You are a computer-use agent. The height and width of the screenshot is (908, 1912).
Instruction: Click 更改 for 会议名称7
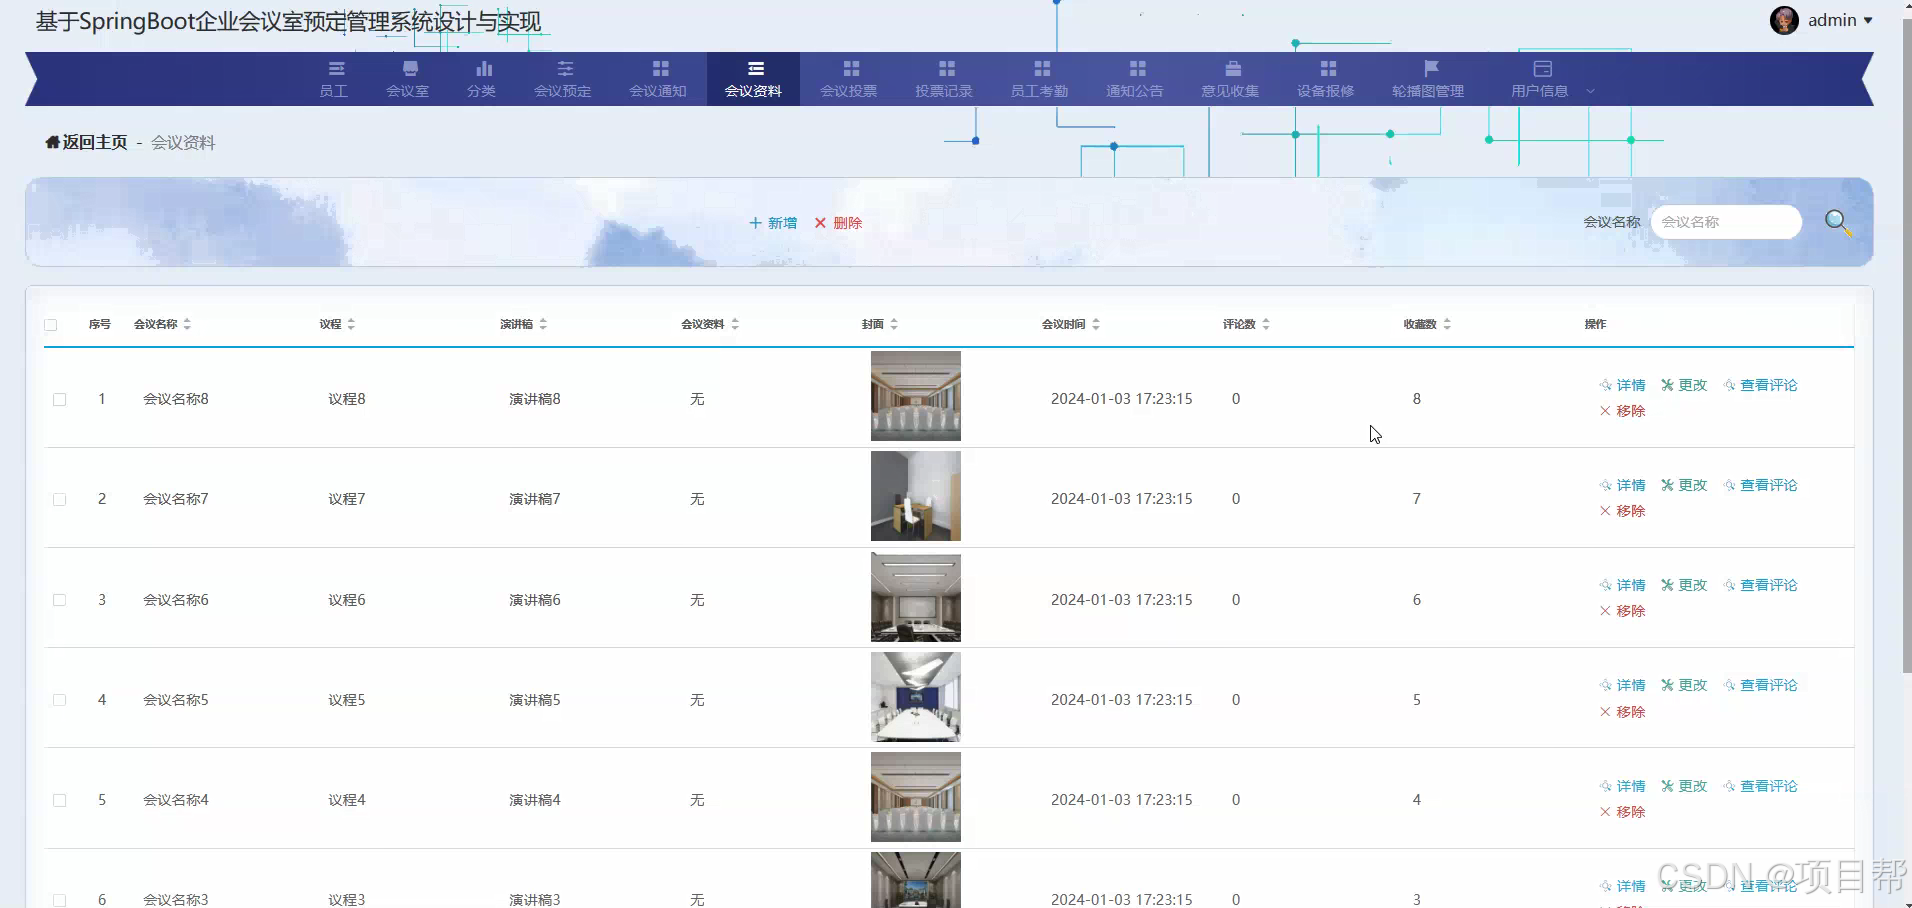1684,485
